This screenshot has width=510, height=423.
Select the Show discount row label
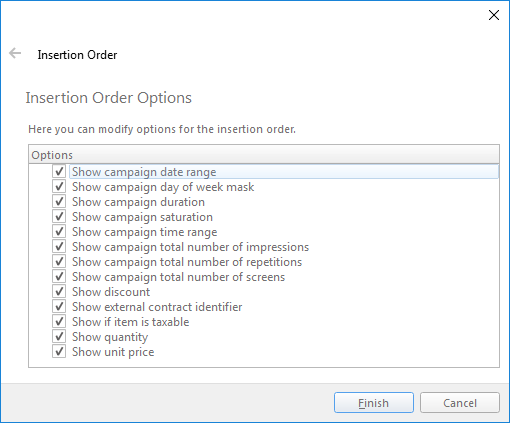coord(111,292)
